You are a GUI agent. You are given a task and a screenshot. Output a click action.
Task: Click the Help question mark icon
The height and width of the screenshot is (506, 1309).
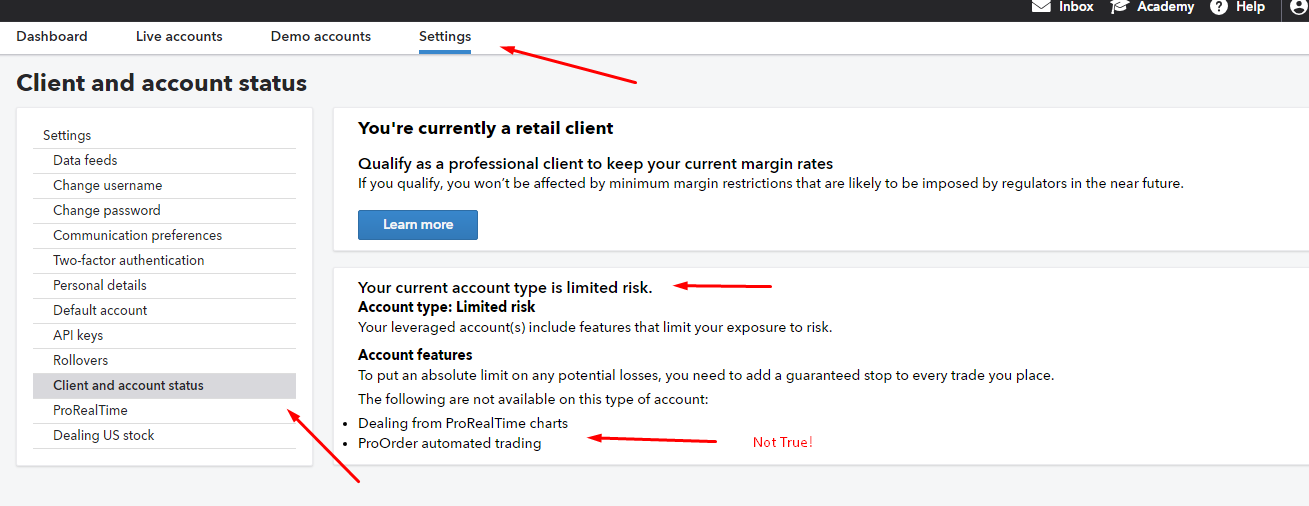(x=1218, y=6)
